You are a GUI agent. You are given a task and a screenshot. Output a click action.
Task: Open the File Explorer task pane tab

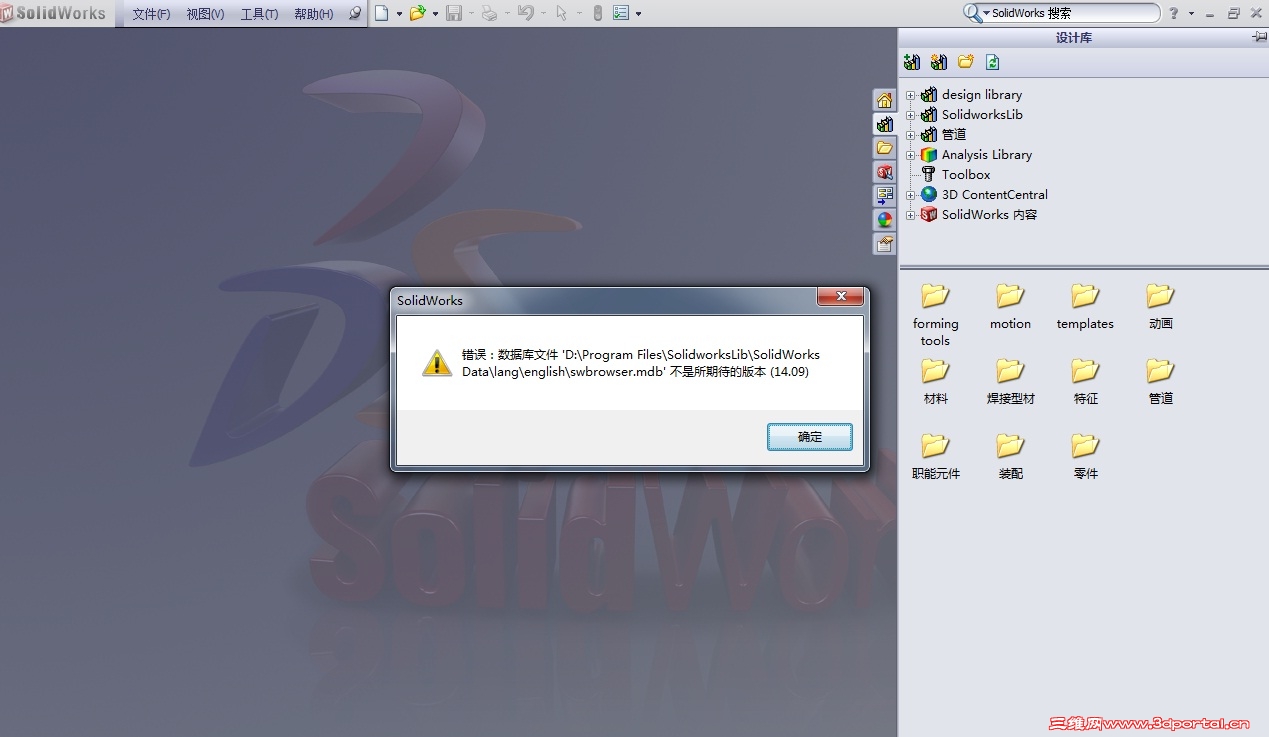[884, 148]
